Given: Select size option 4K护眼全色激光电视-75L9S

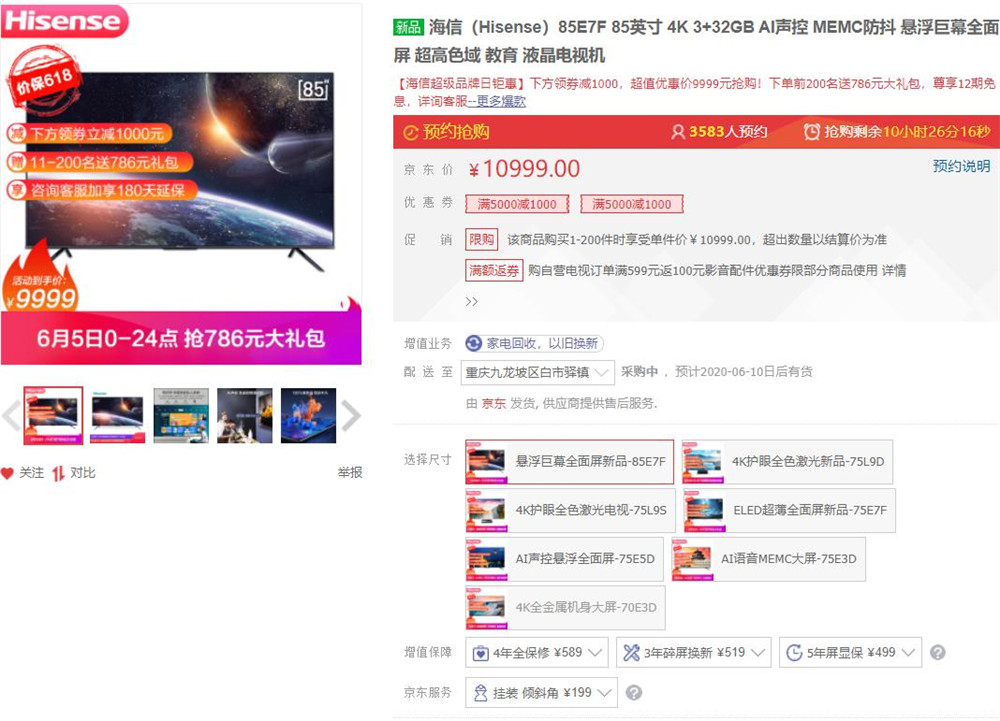Looking at the screenshot, I should (x=570, y=511).
